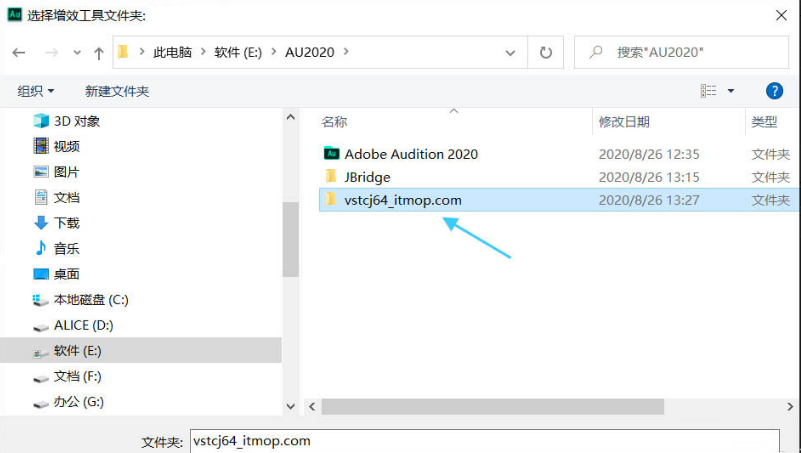The height and width of the screenshot is (453, 801).
Task: Click the file list right scroll arrow
Action: 790,407
